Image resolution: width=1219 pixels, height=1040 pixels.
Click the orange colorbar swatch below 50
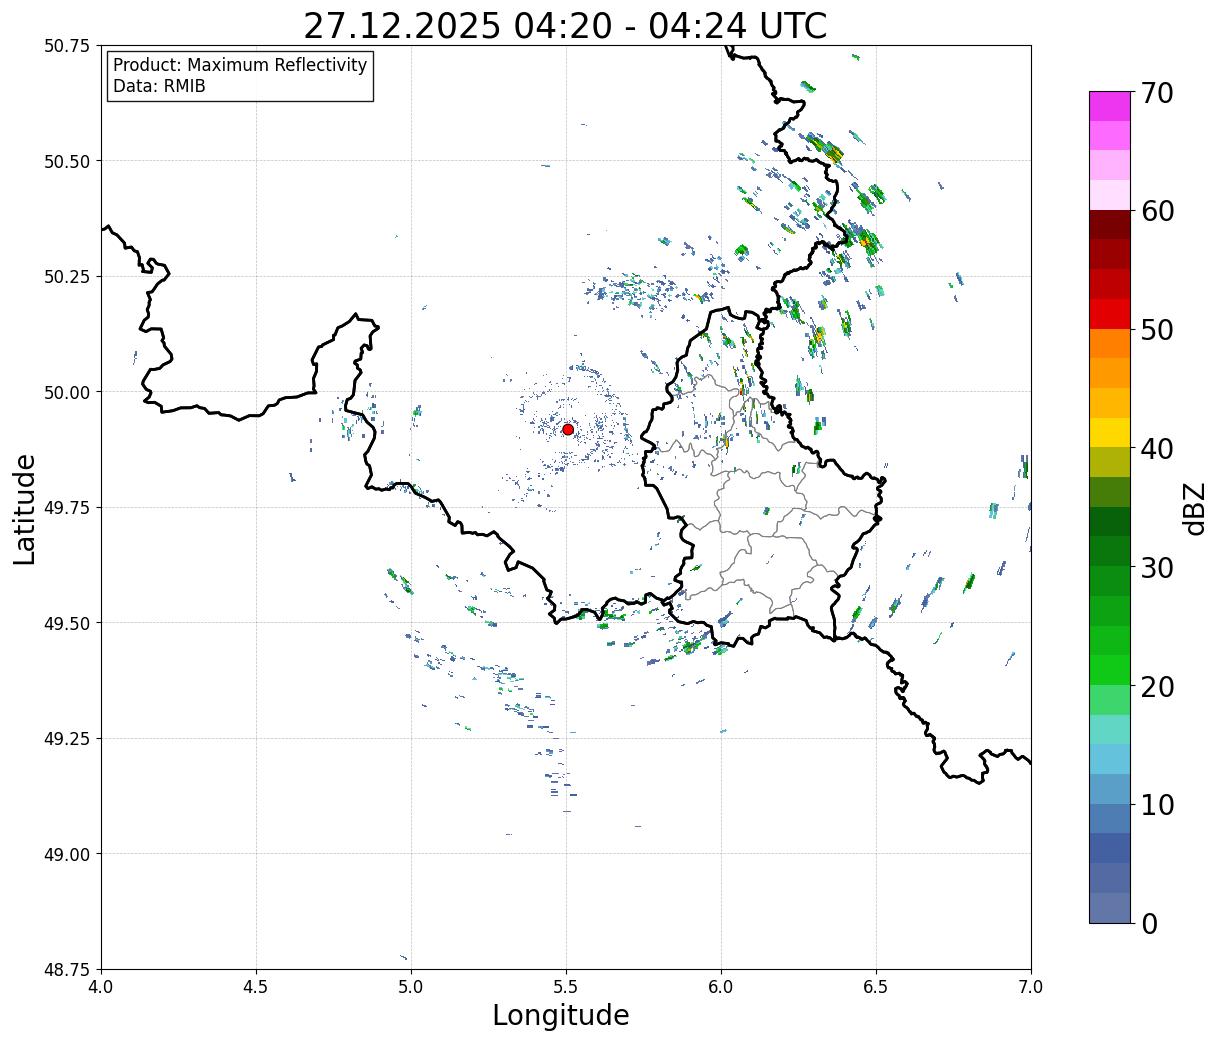(x=1110, y=344)
